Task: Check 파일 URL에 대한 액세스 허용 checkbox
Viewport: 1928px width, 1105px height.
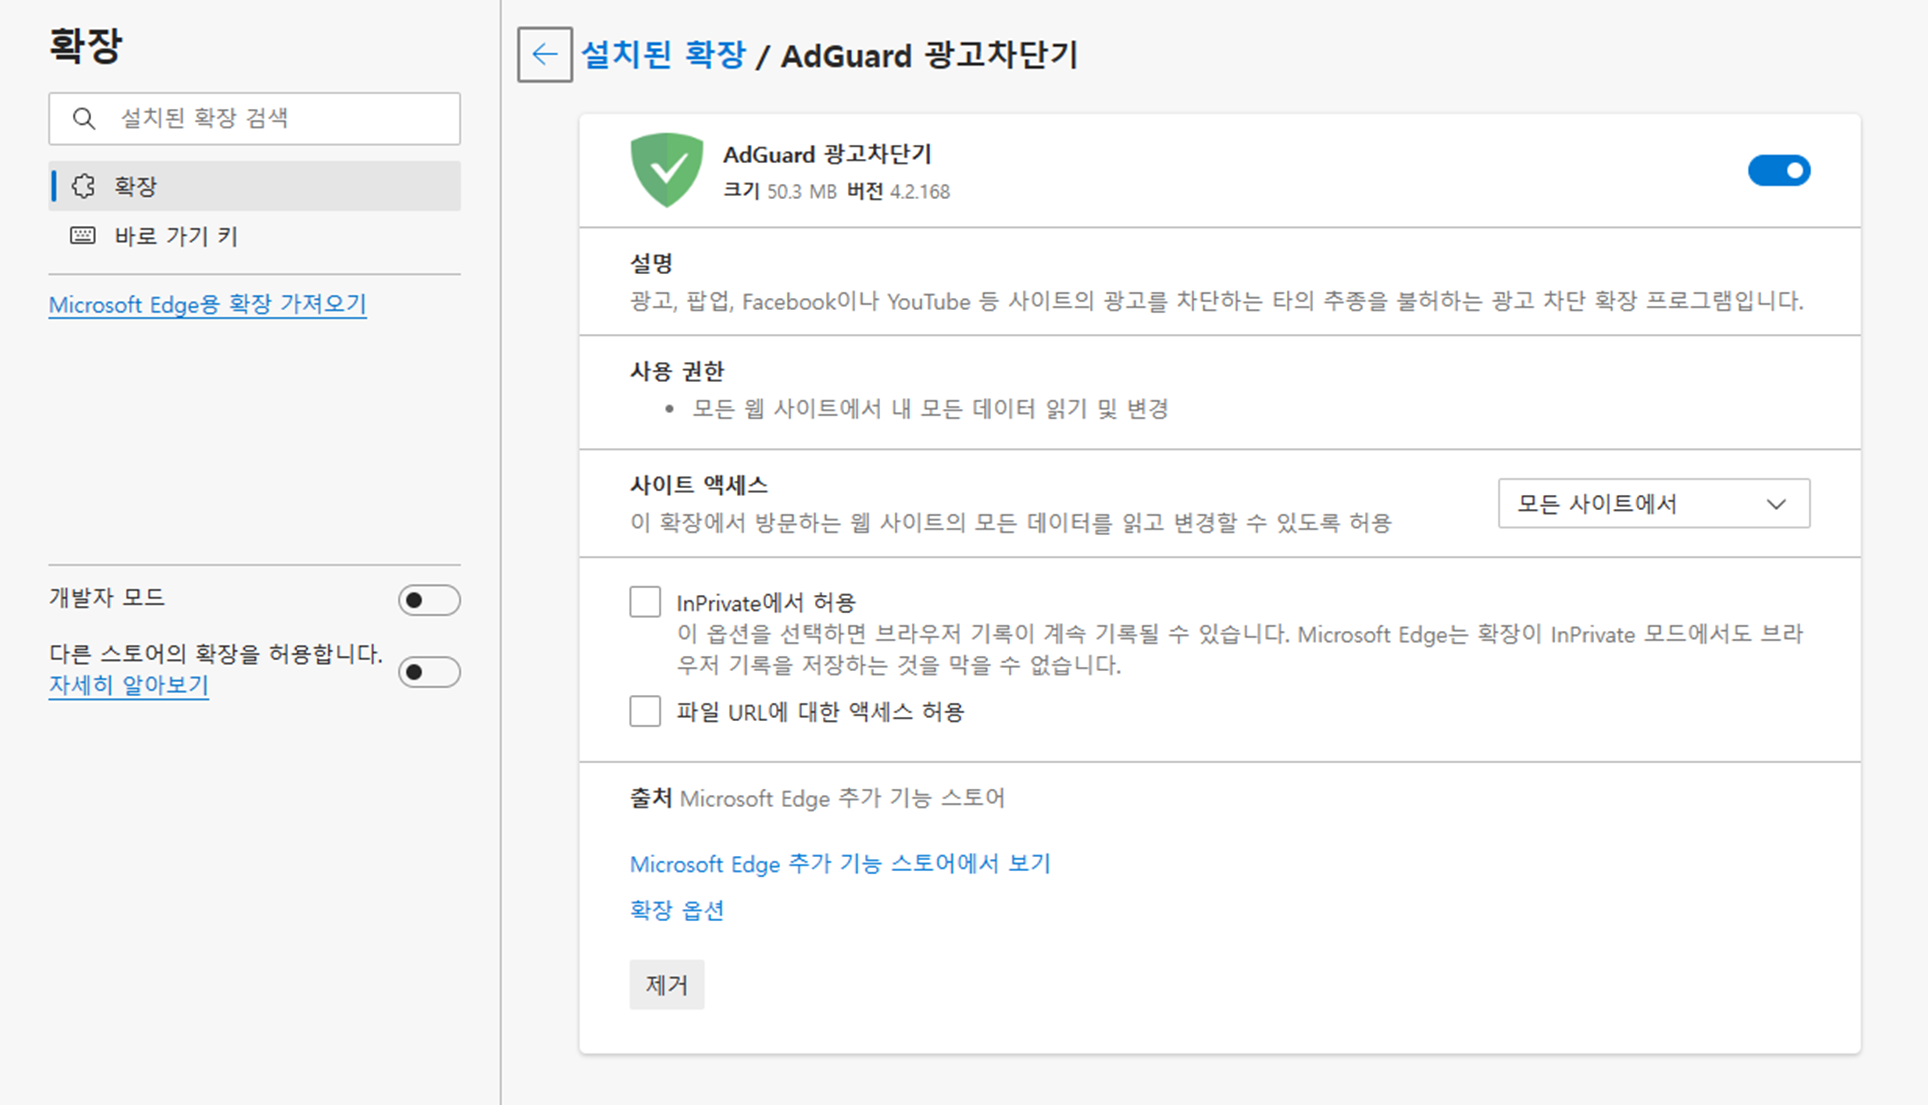Action: click(x=645, y=711)
